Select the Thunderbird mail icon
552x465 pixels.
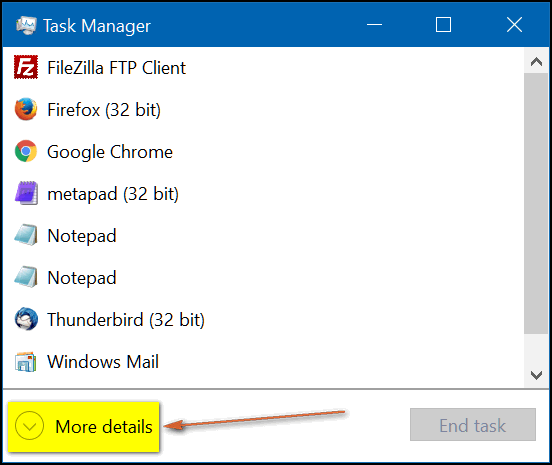26,319
